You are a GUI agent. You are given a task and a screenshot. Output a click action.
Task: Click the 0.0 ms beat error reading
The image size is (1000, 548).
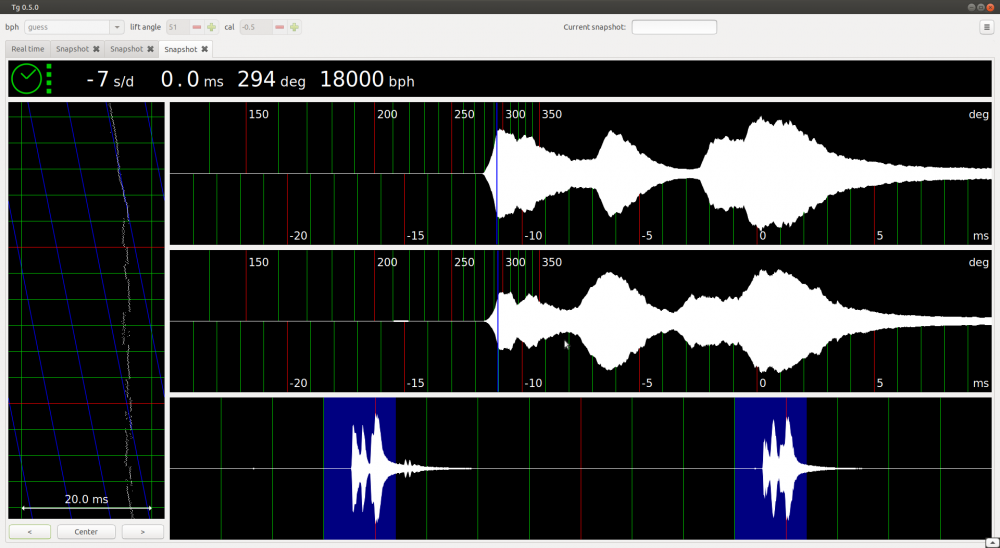coord(192,80)
